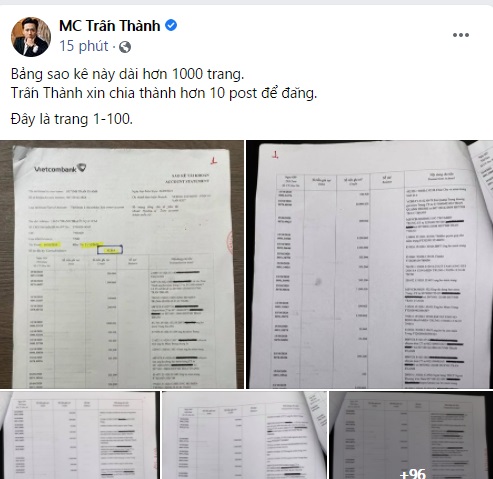Click the line mentioning "hơn 10 post để đăng"

[164, 93]
